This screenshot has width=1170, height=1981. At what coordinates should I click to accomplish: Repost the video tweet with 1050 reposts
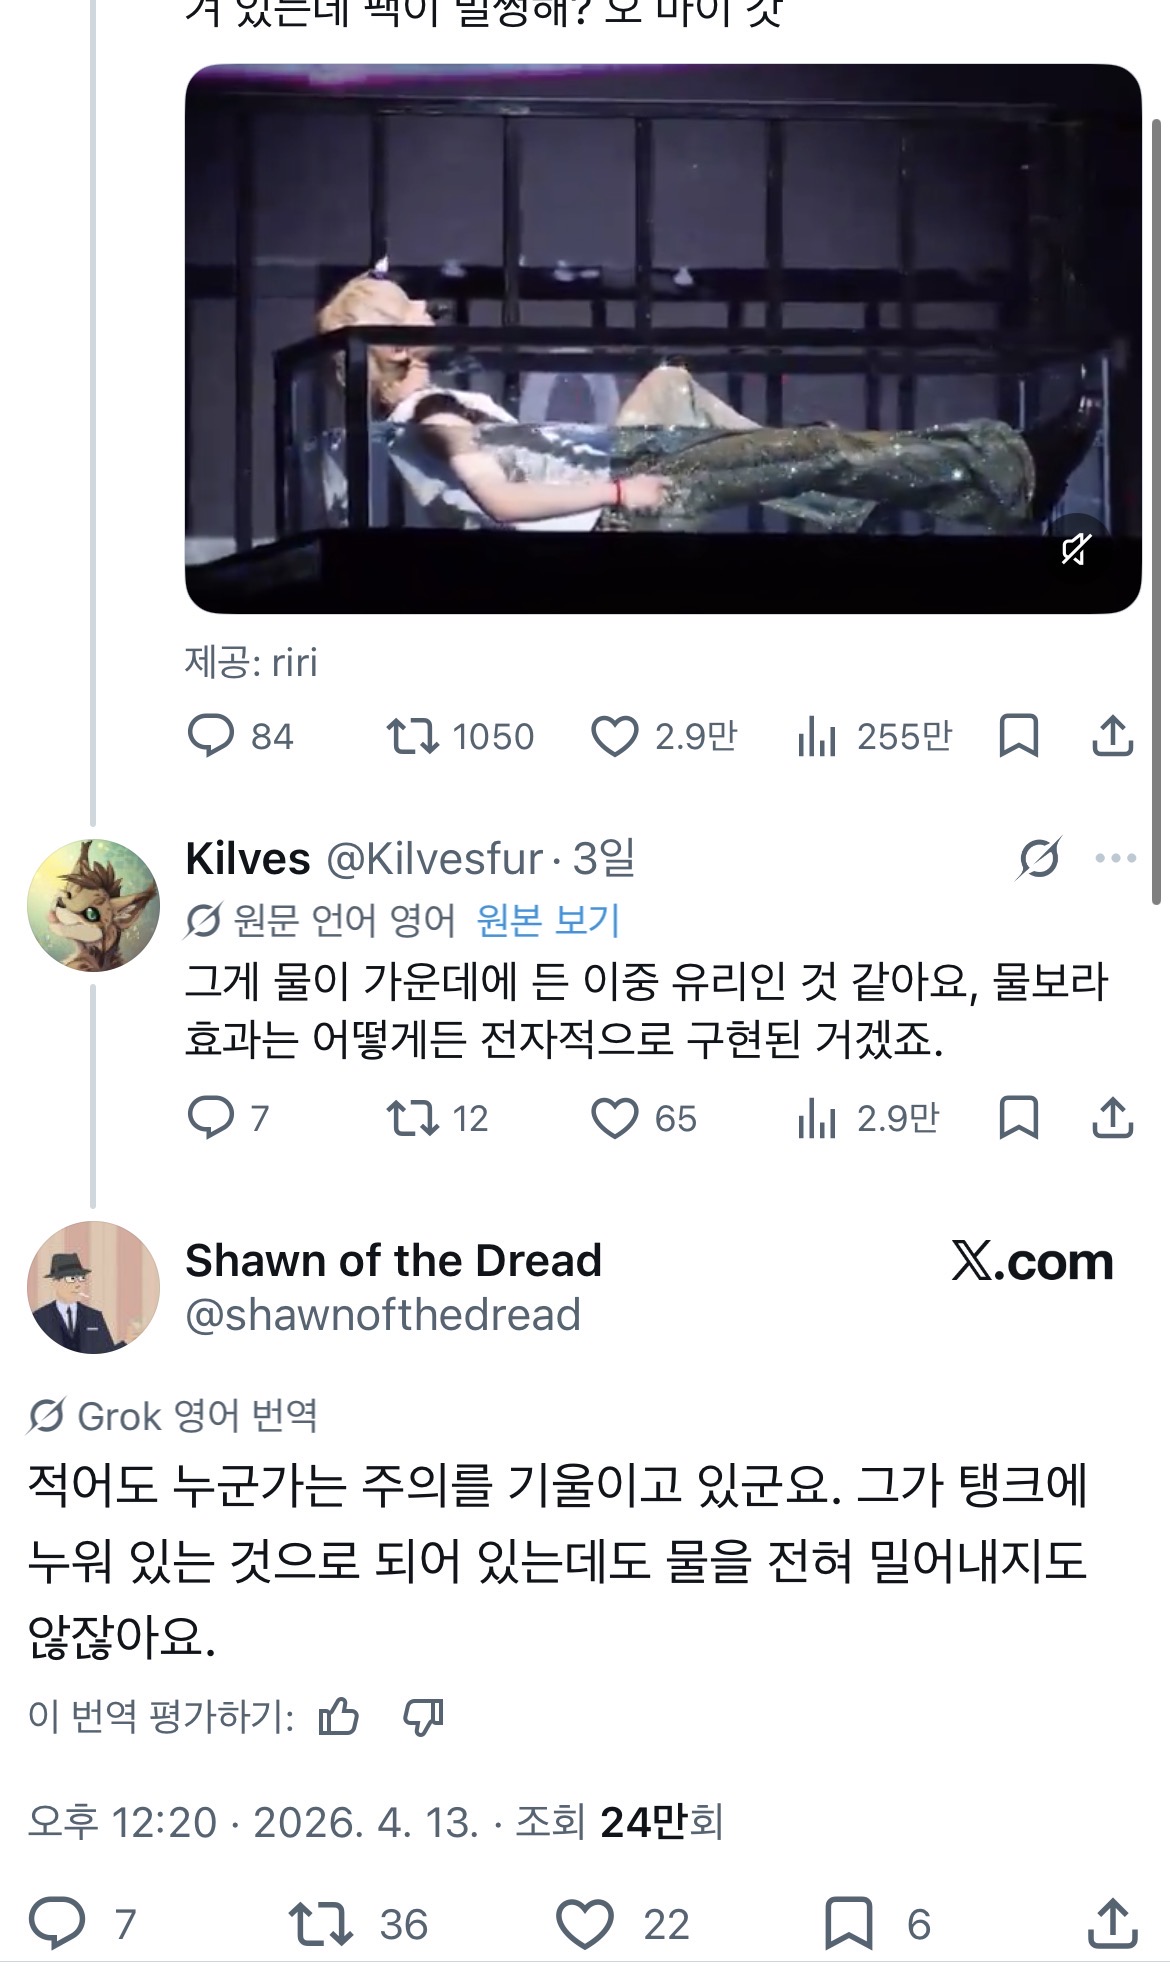coord(412,736)
